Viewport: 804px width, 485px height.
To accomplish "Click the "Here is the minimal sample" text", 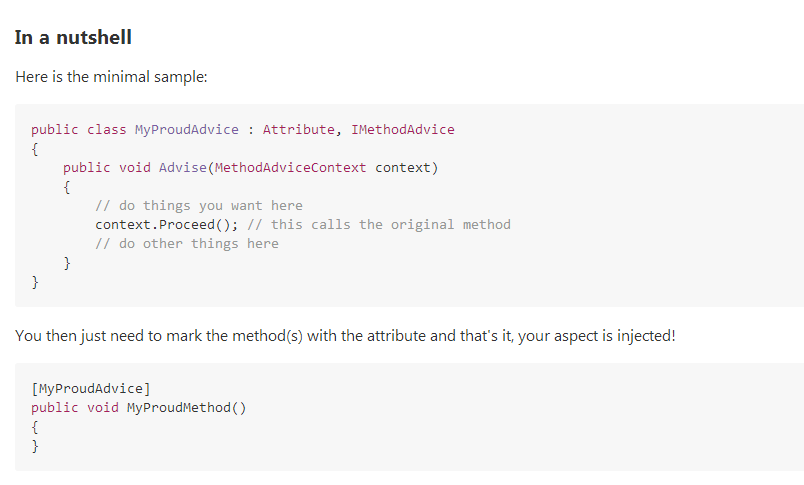I will pyautogui.click(x=111, y=77).
